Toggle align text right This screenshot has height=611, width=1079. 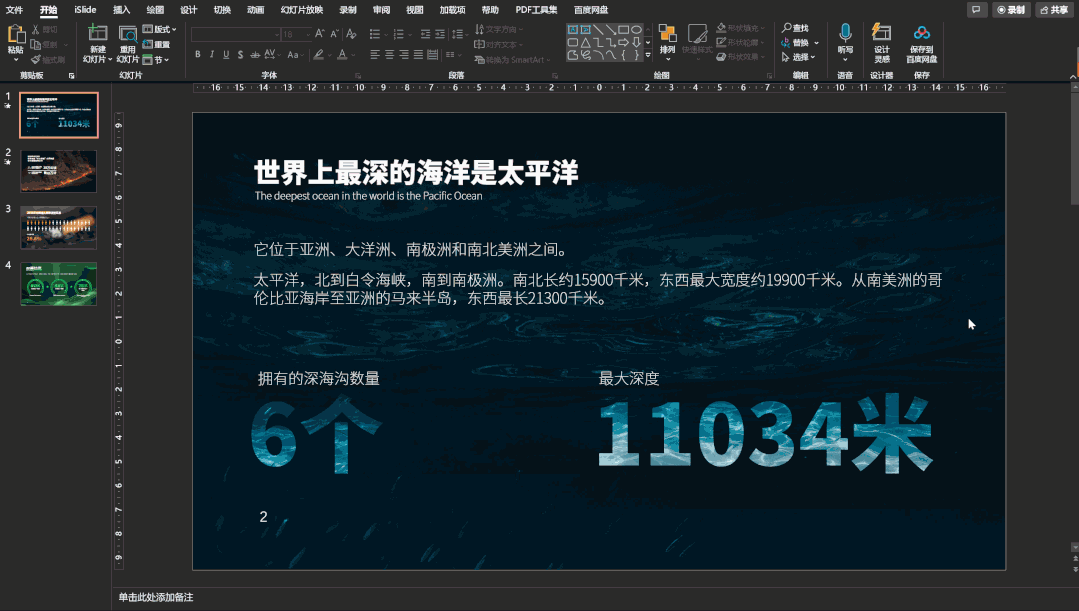(403, 54)
